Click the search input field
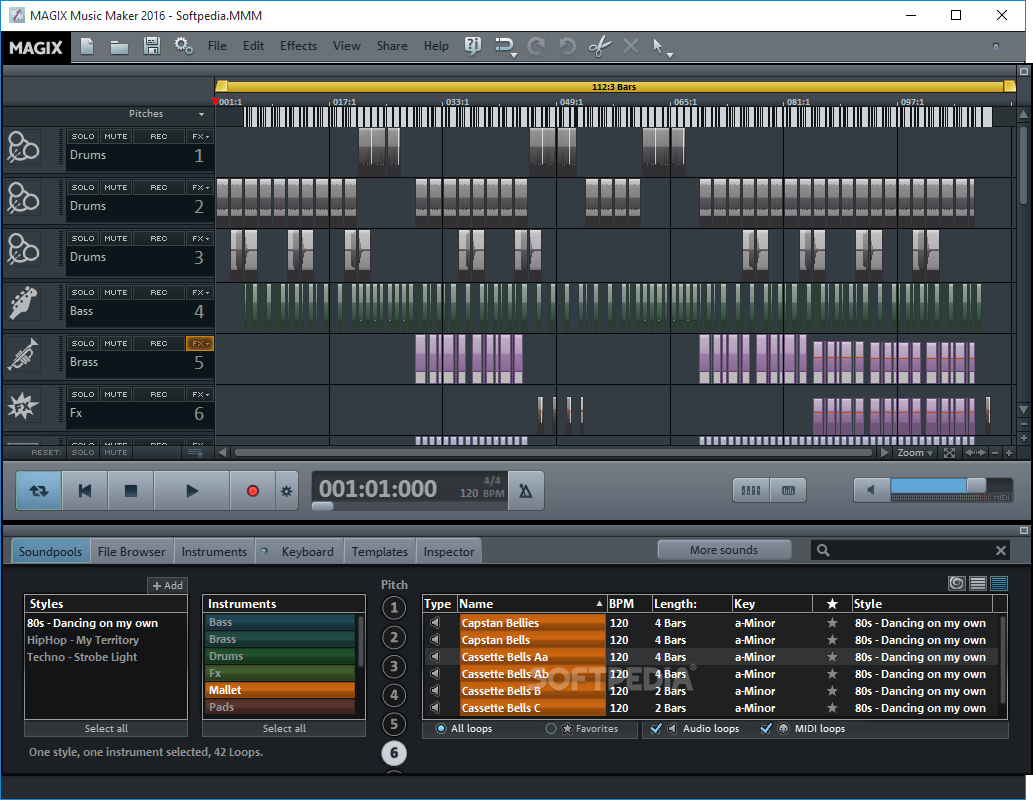Image resolution: width=1033 pixels, height=800 pixels. pos(912,550)
